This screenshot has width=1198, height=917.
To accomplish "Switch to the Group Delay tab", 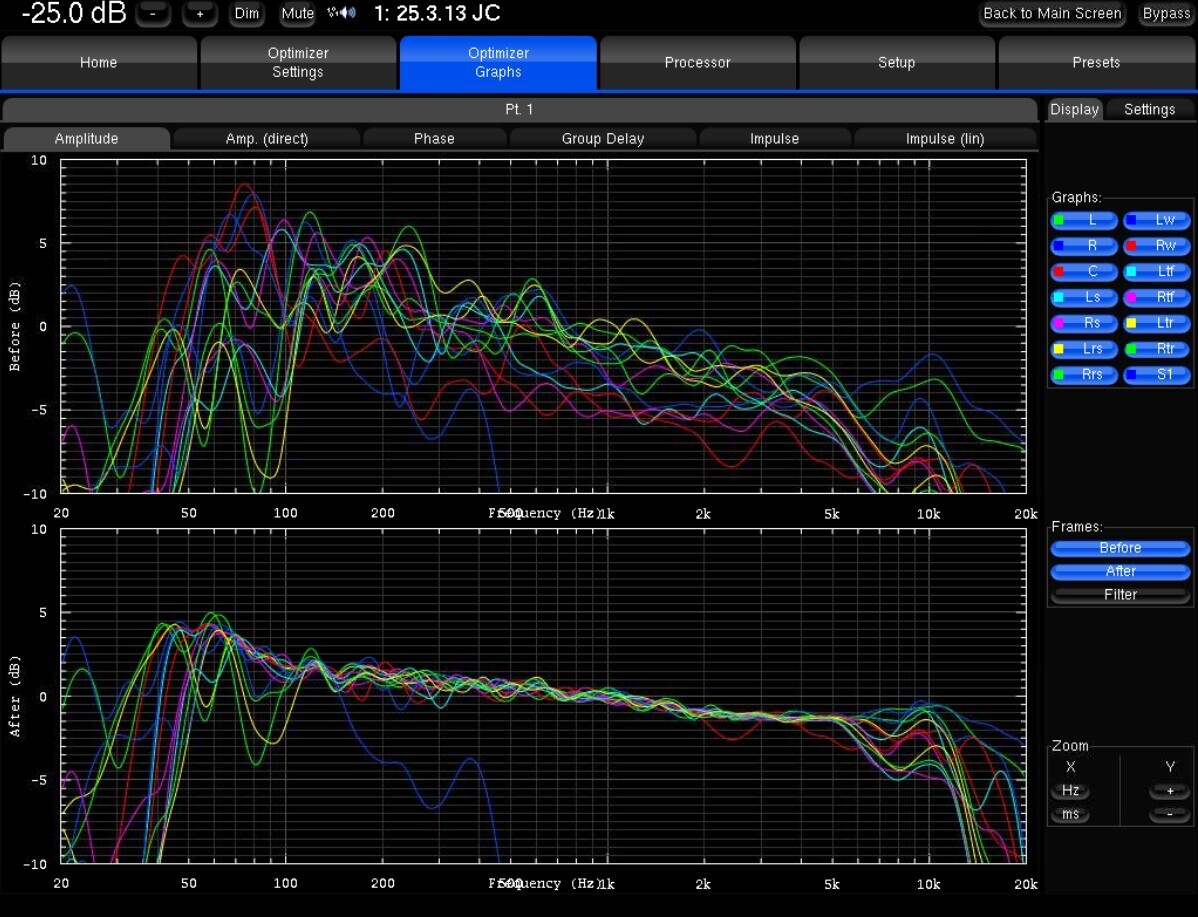I will (602, 139).
